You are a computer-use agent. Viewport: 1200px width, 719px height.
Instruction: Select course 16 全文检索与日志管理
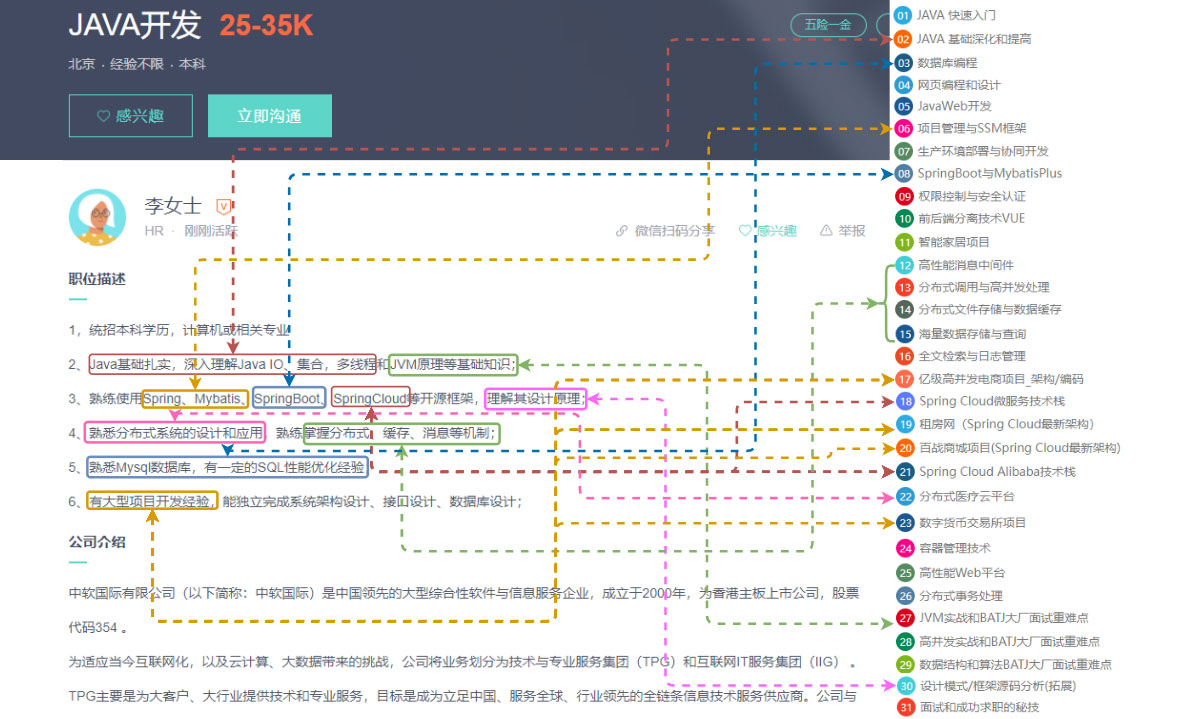960,356
